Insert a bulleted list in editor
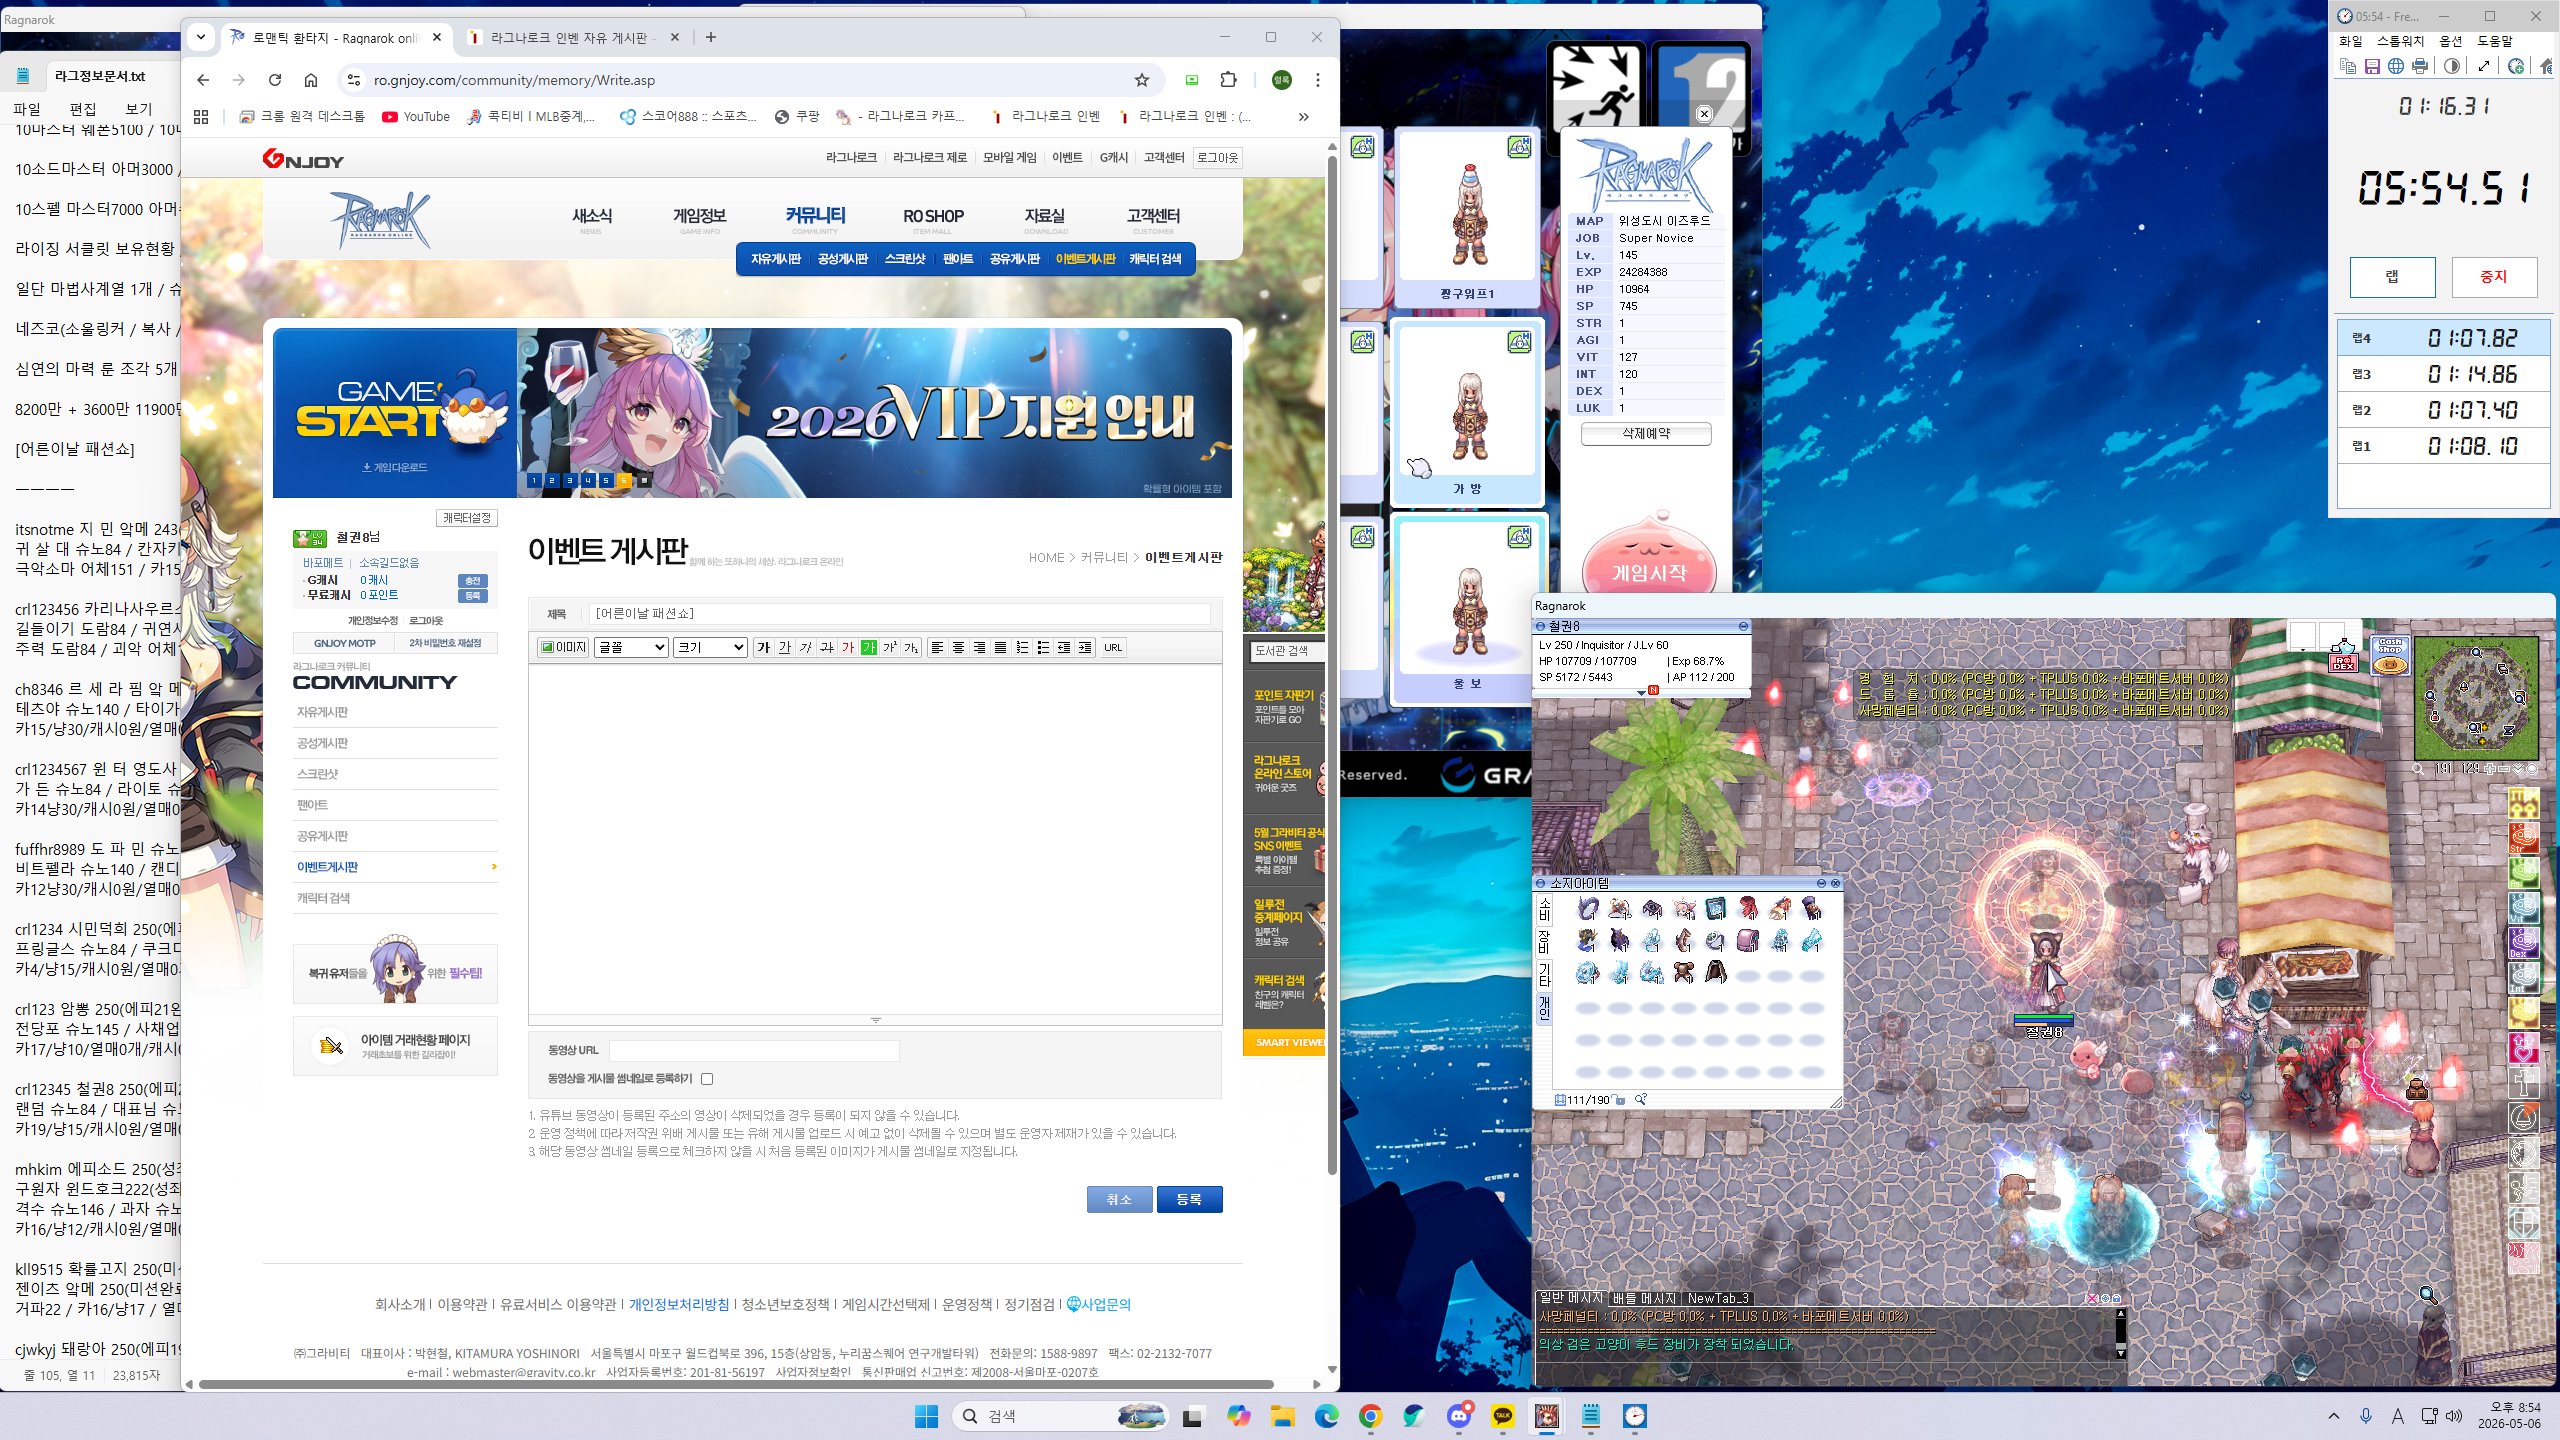 (x=1043, y=647)
